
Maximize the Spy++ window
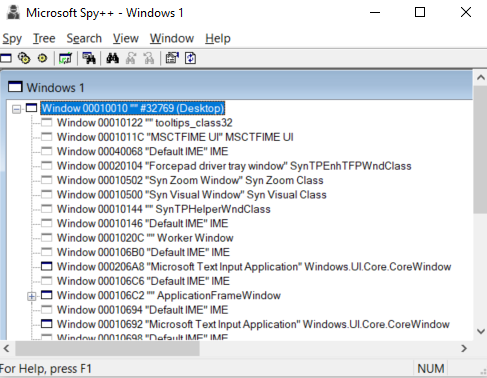coord(420,13)
